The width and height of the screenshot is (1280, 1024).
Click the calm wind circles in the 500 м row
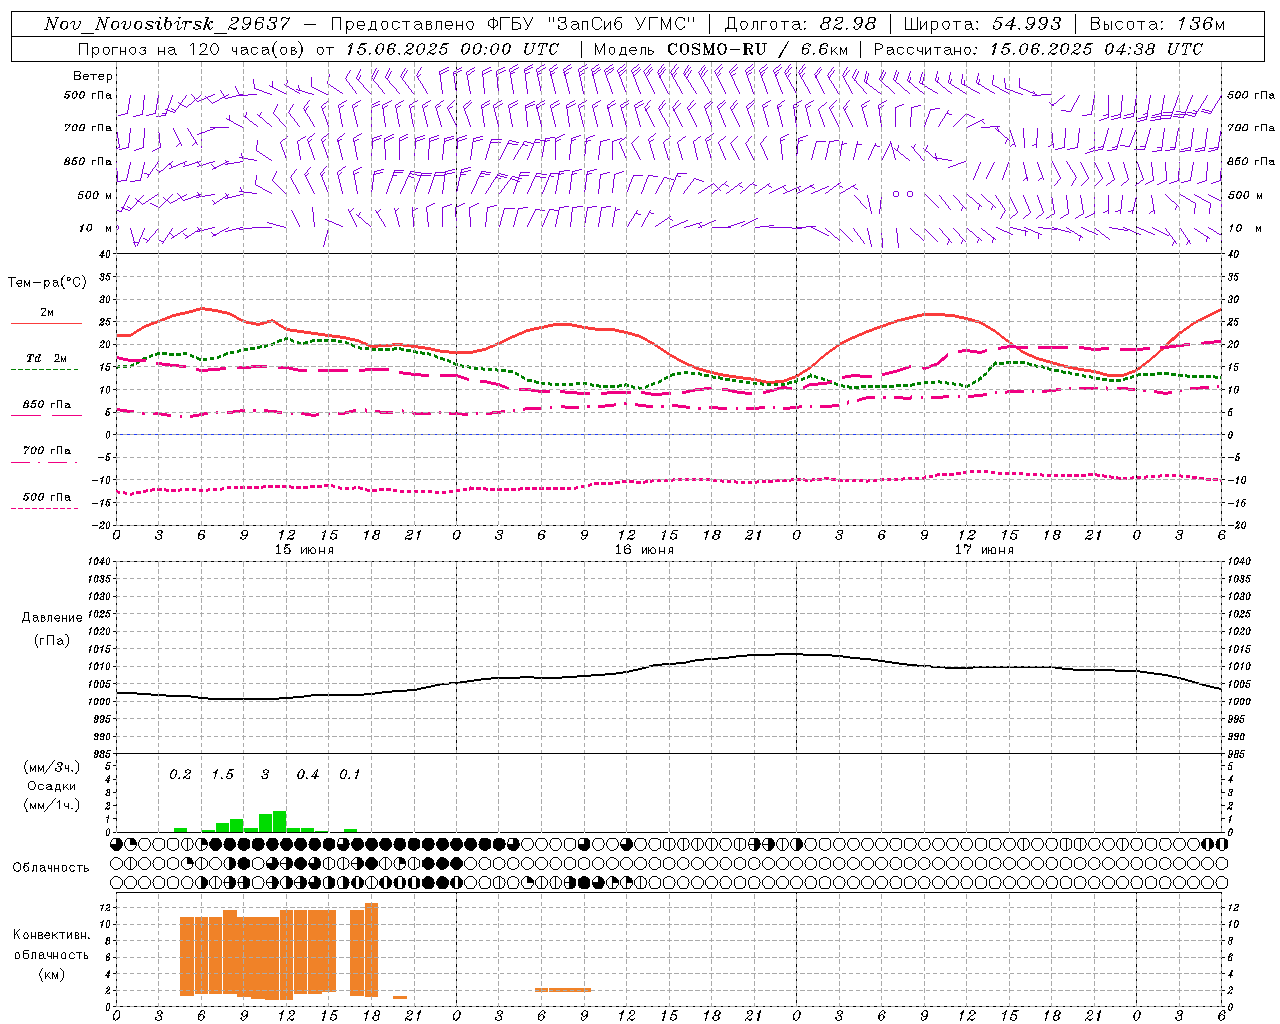click(903, 194)
